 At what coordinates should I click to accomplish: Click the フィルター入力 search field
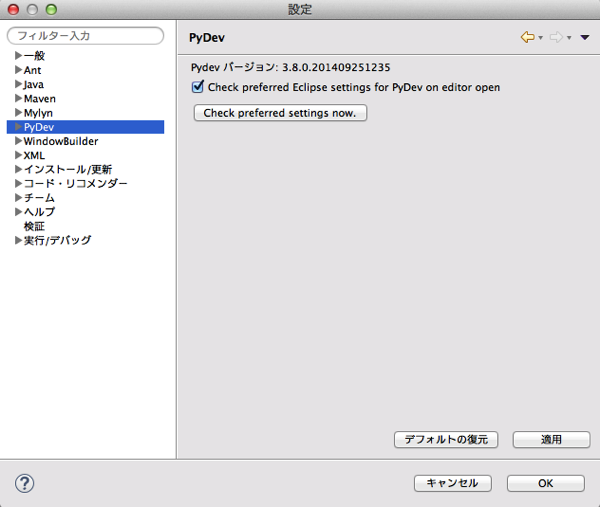[85, 36]
